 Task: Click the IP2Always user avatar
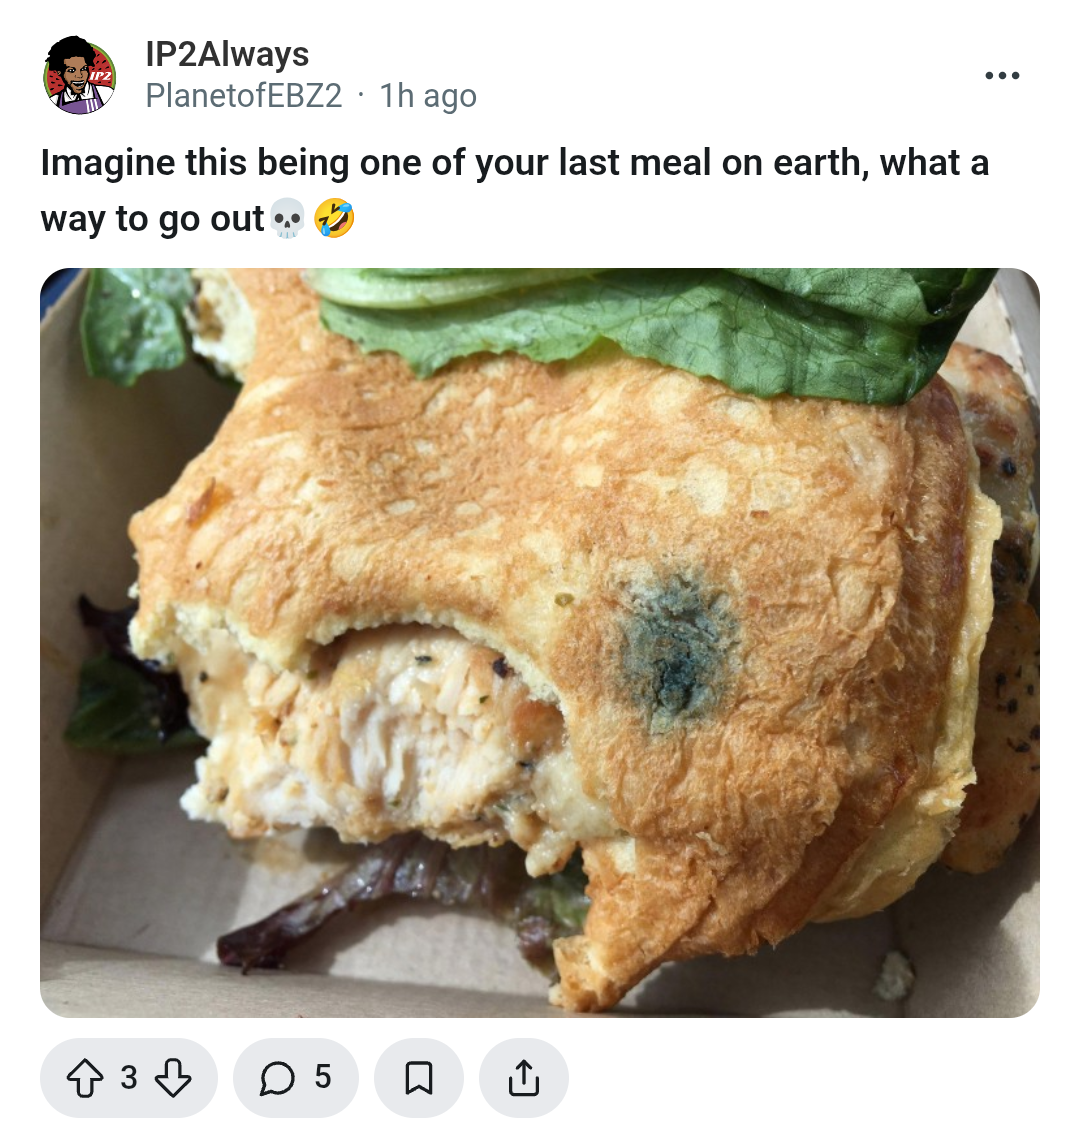pyautogui.click(x=80, y=74)
